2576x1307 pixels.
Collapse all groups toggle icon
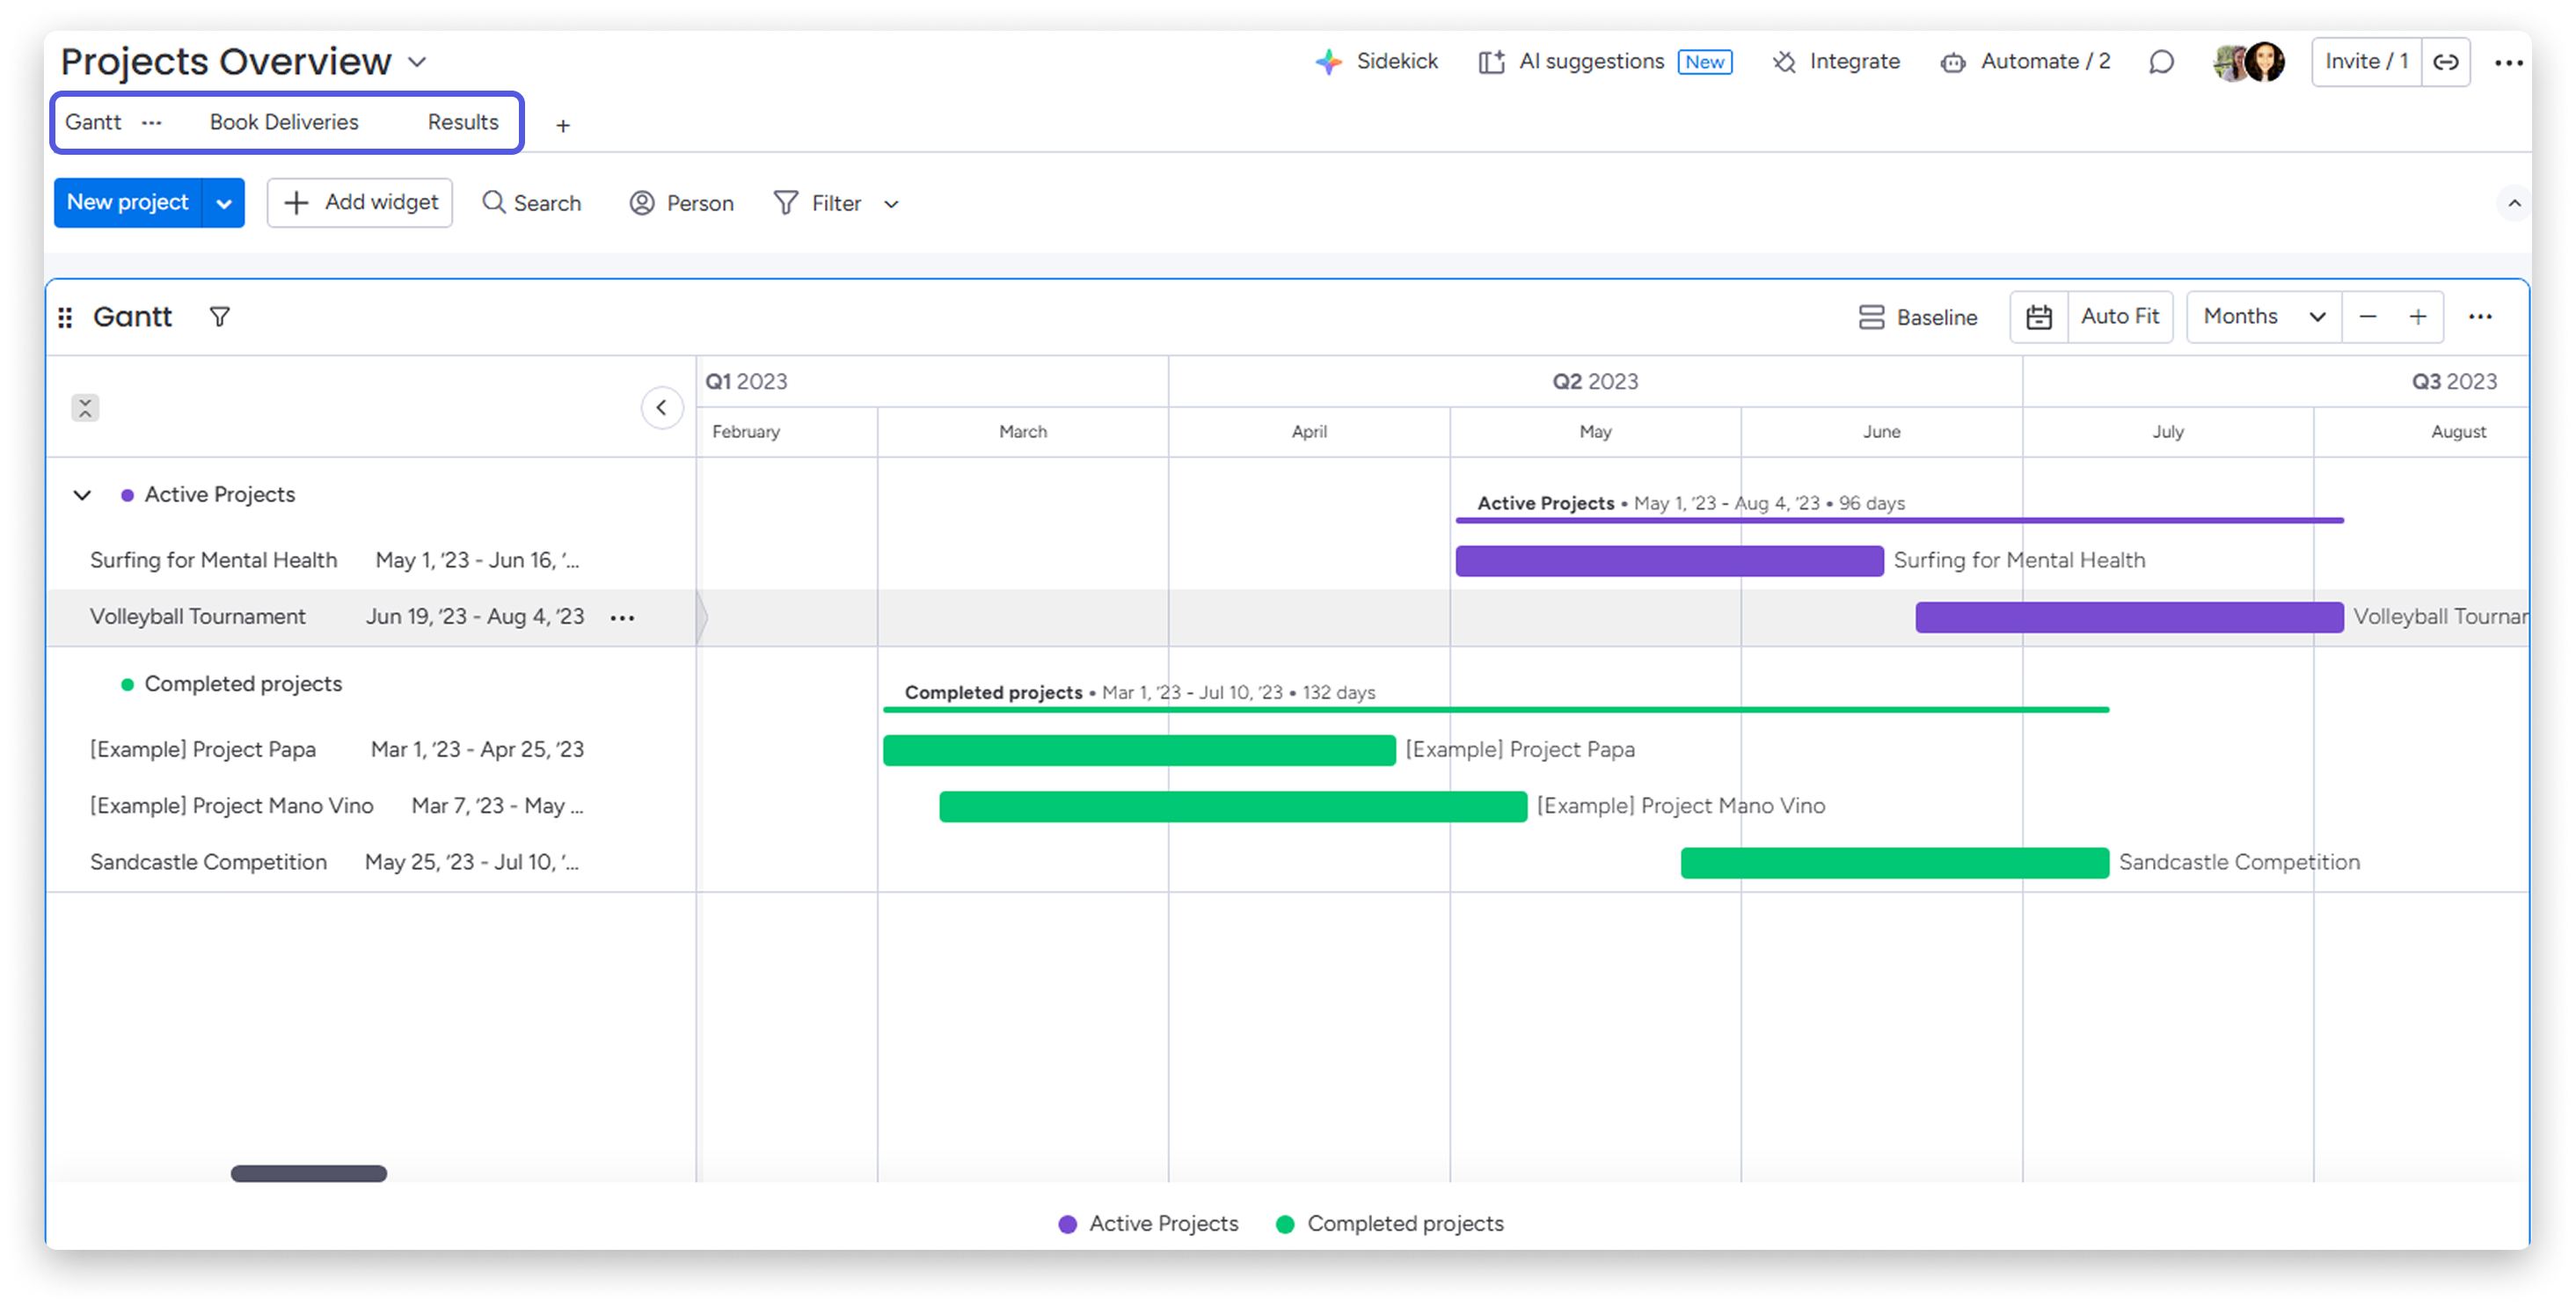(x=85, y=408)
